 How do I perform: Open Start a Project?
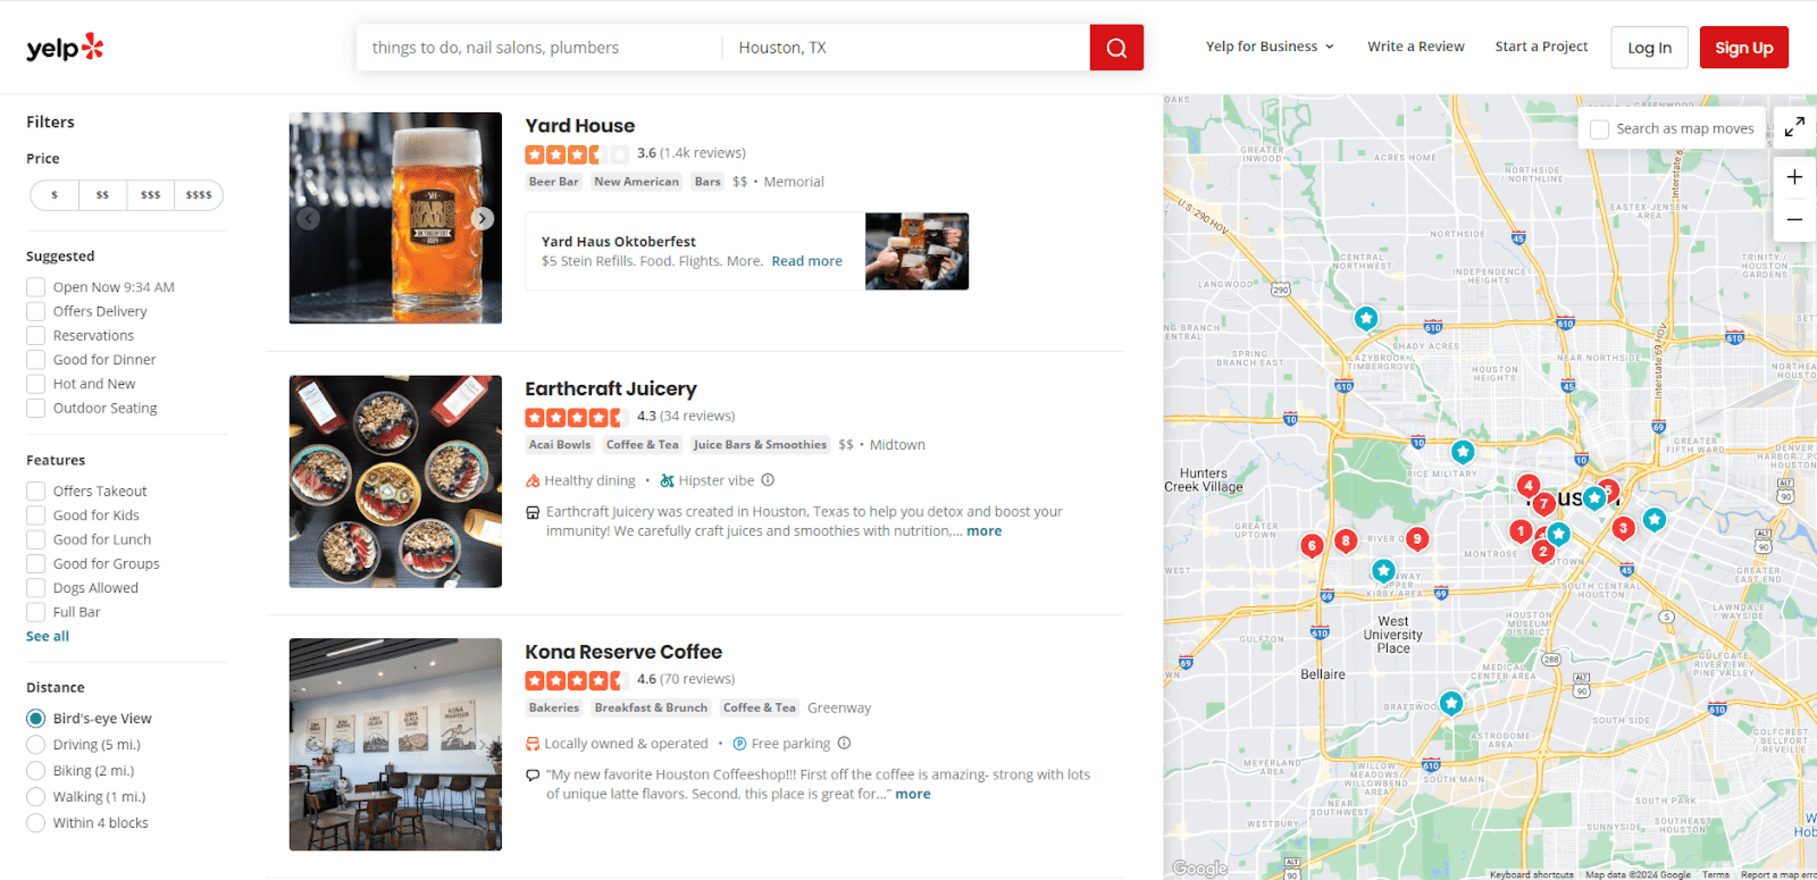[1541, 46]
